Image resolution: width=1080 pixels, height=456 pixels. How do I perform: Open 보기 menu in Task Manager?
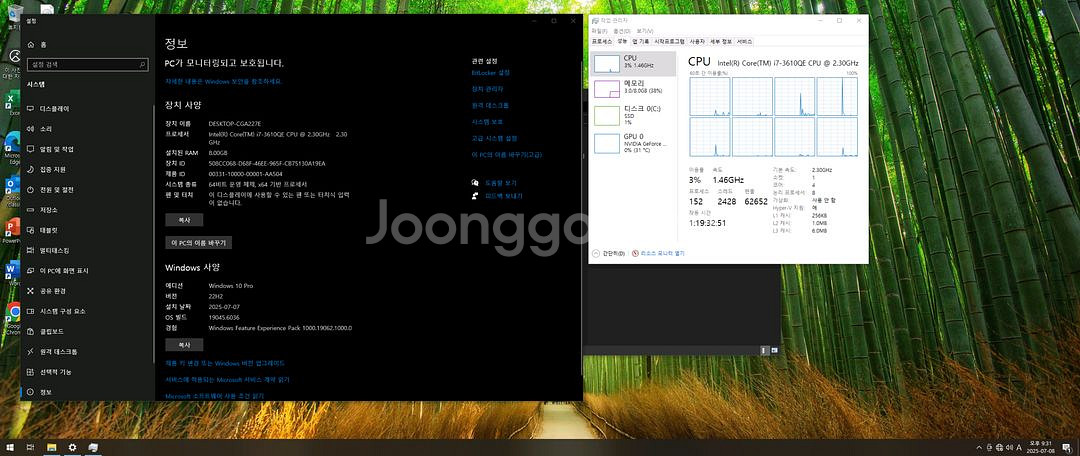pos(645,31)
